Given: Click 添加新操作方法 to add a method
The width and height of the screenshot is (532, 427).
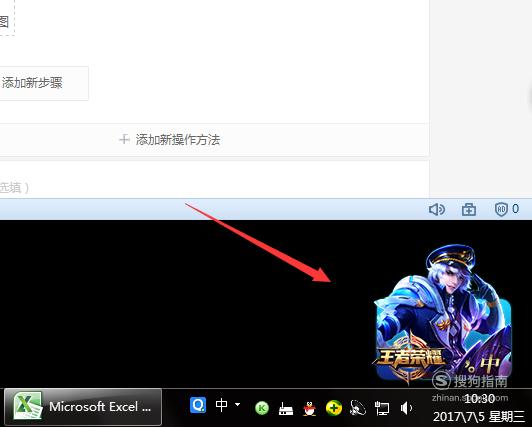Looking at the screenshot, I should click(x=170, y=139).
